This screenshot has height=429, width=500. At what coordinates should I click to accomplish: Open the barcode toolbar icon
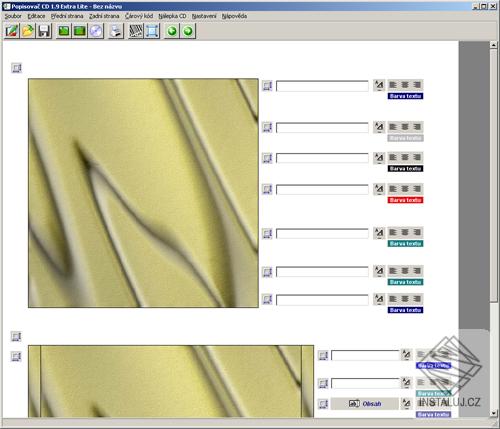pyautogui.click(x=136, y=31)
